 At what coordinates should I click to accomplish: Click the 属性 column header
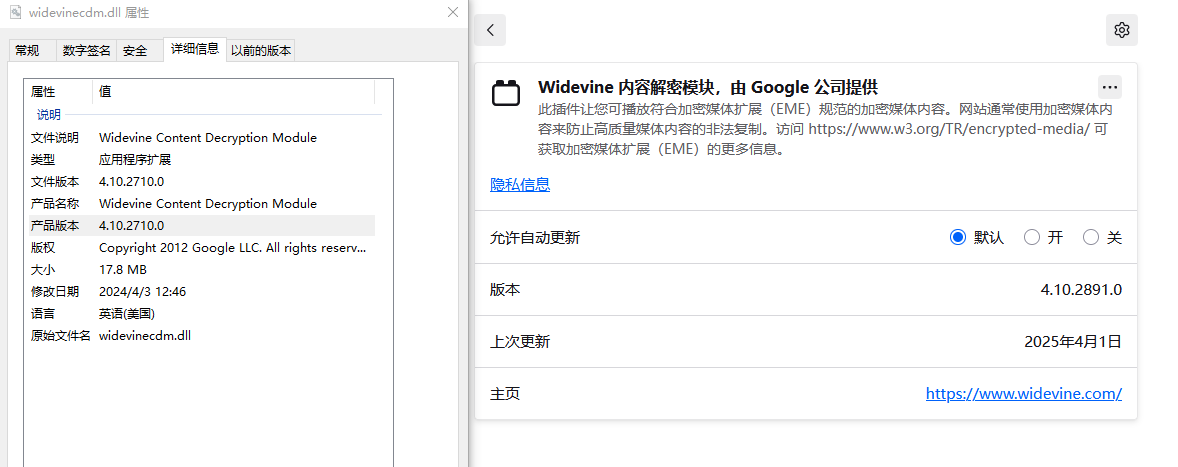coord(58,92)
